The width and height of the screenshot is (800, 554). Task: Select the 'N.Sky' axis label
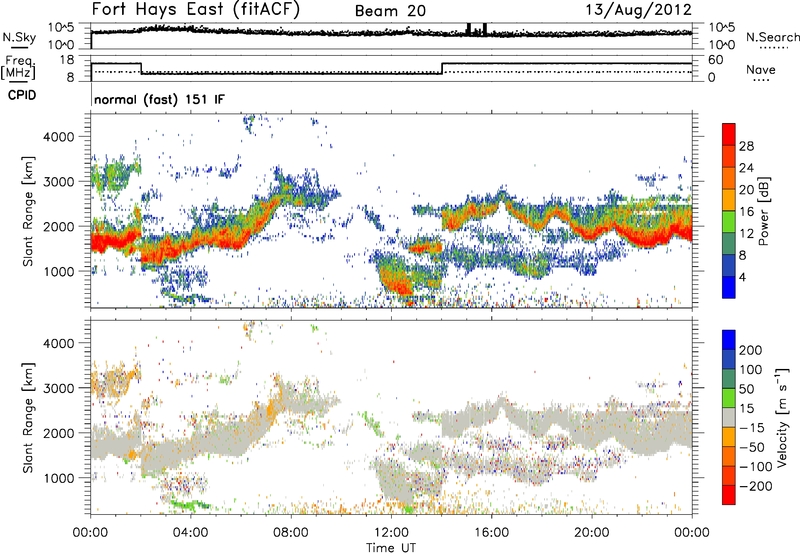[19, 37]
